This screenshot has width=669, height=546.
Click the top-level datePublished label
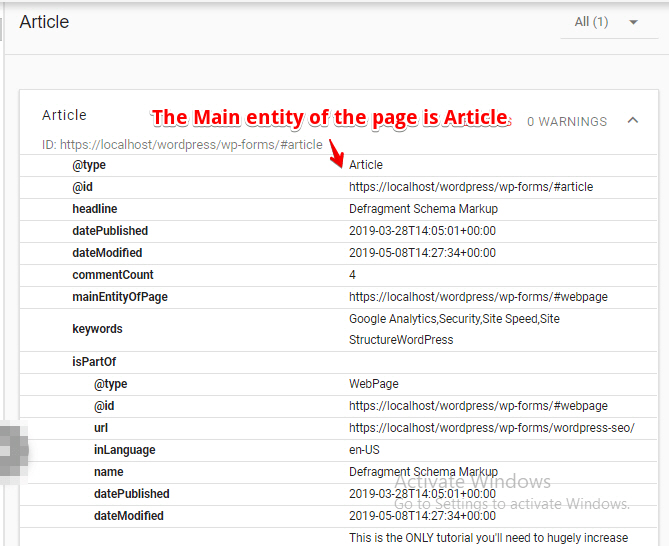[x=110, y=231]
